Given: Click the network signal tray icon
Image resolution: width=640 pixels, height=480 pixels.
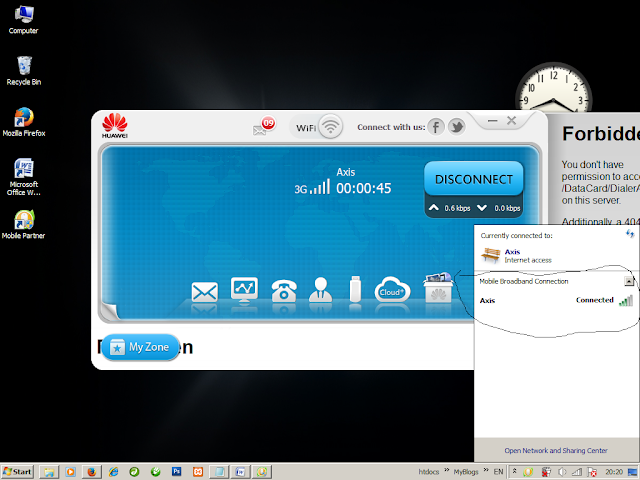Looking at the screenshot, I should tap(577, 472).
